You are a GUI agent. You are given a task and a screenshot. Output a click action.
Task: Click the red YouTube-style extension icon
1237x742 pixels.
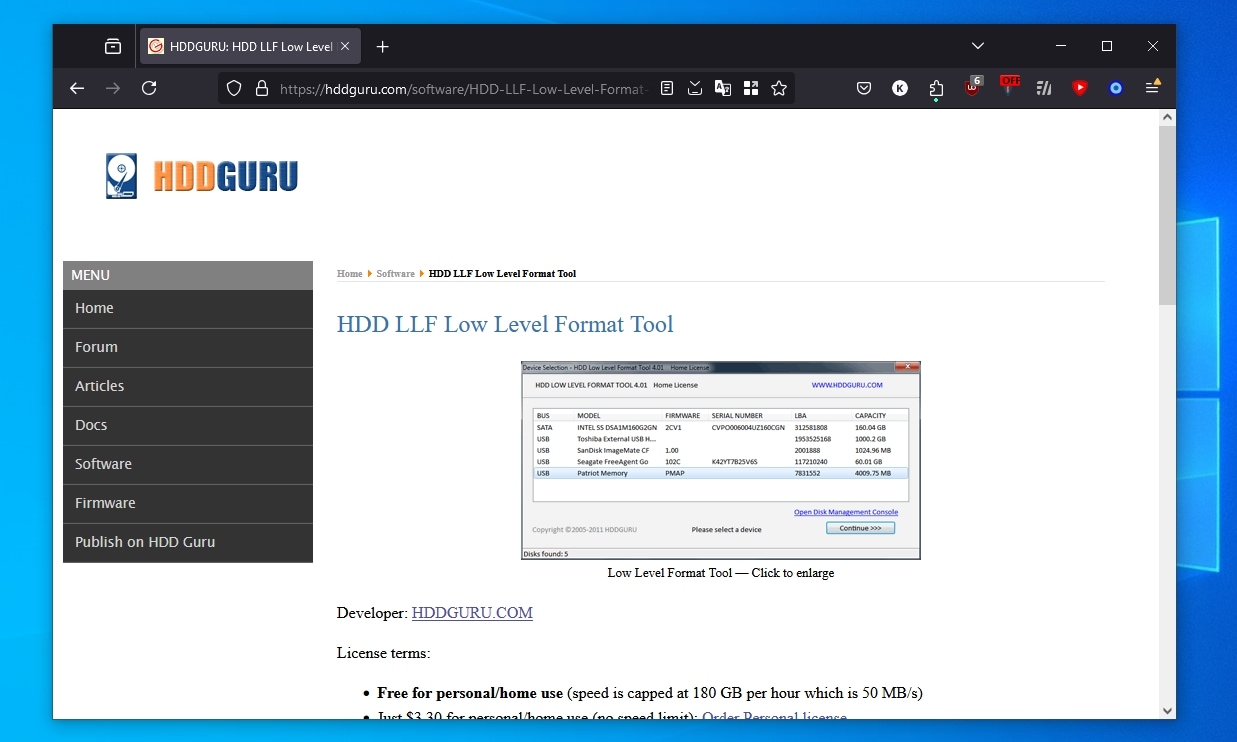pos(1080,88)
